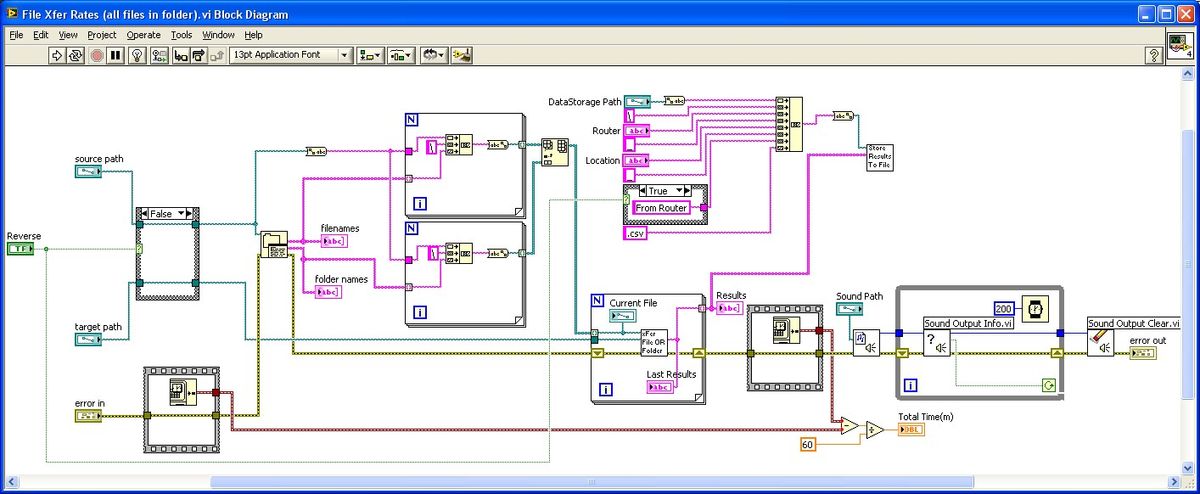1200x494 pixels.
Task: Expand the Reorder objects dropdown
Action: 434,55
